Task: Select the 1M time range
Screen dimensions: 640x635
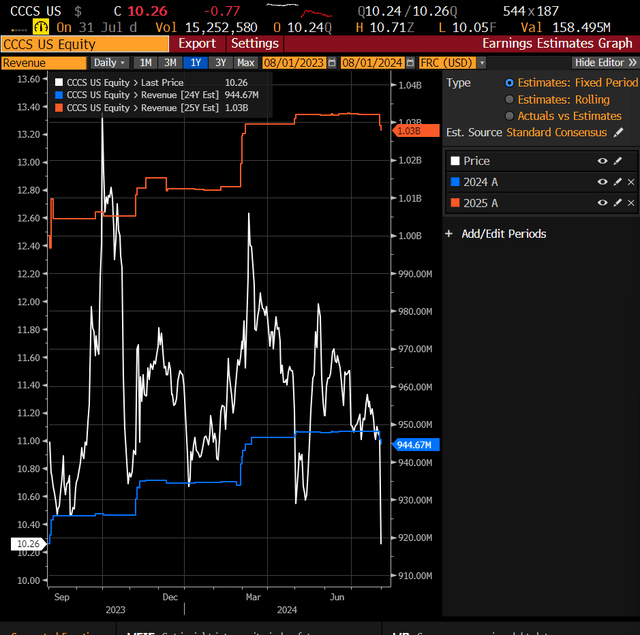Action: click(x=146, y=63)
